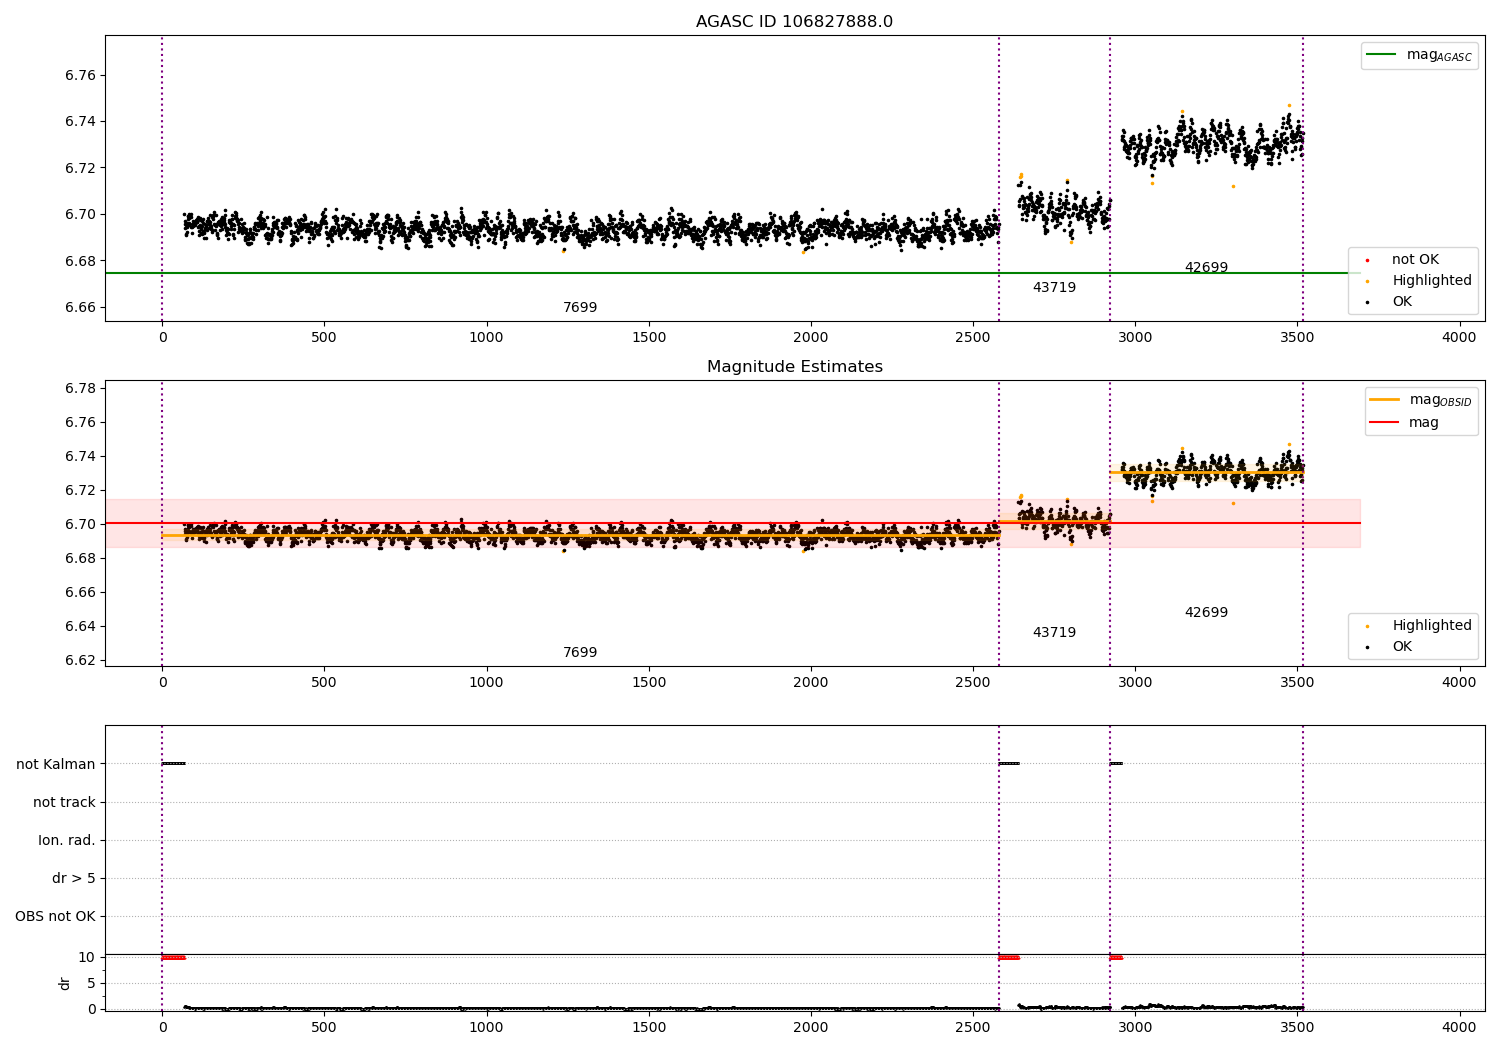1500x1050 pixels.
Task: Click the 'not Kalman' markers near x=2950
Action: click(1116, 763)
